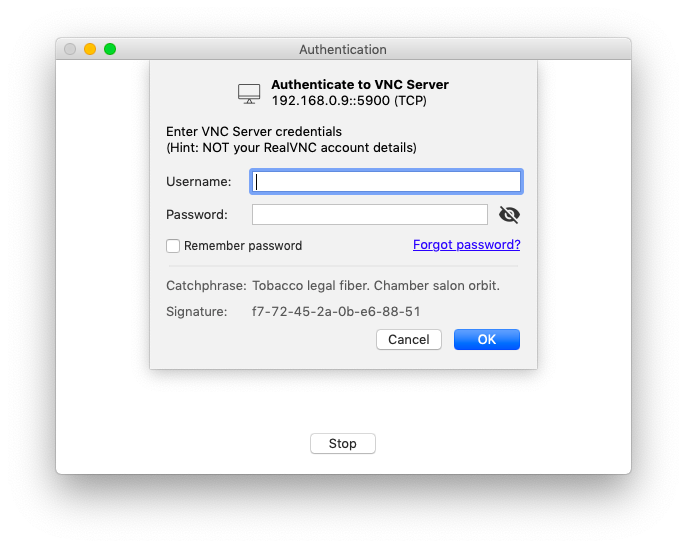Image resolution: width=687 pixels, height=548 pixels.
Task: Click the "Enter VNC Server credentials" text
Action: (x=254, y=131)
